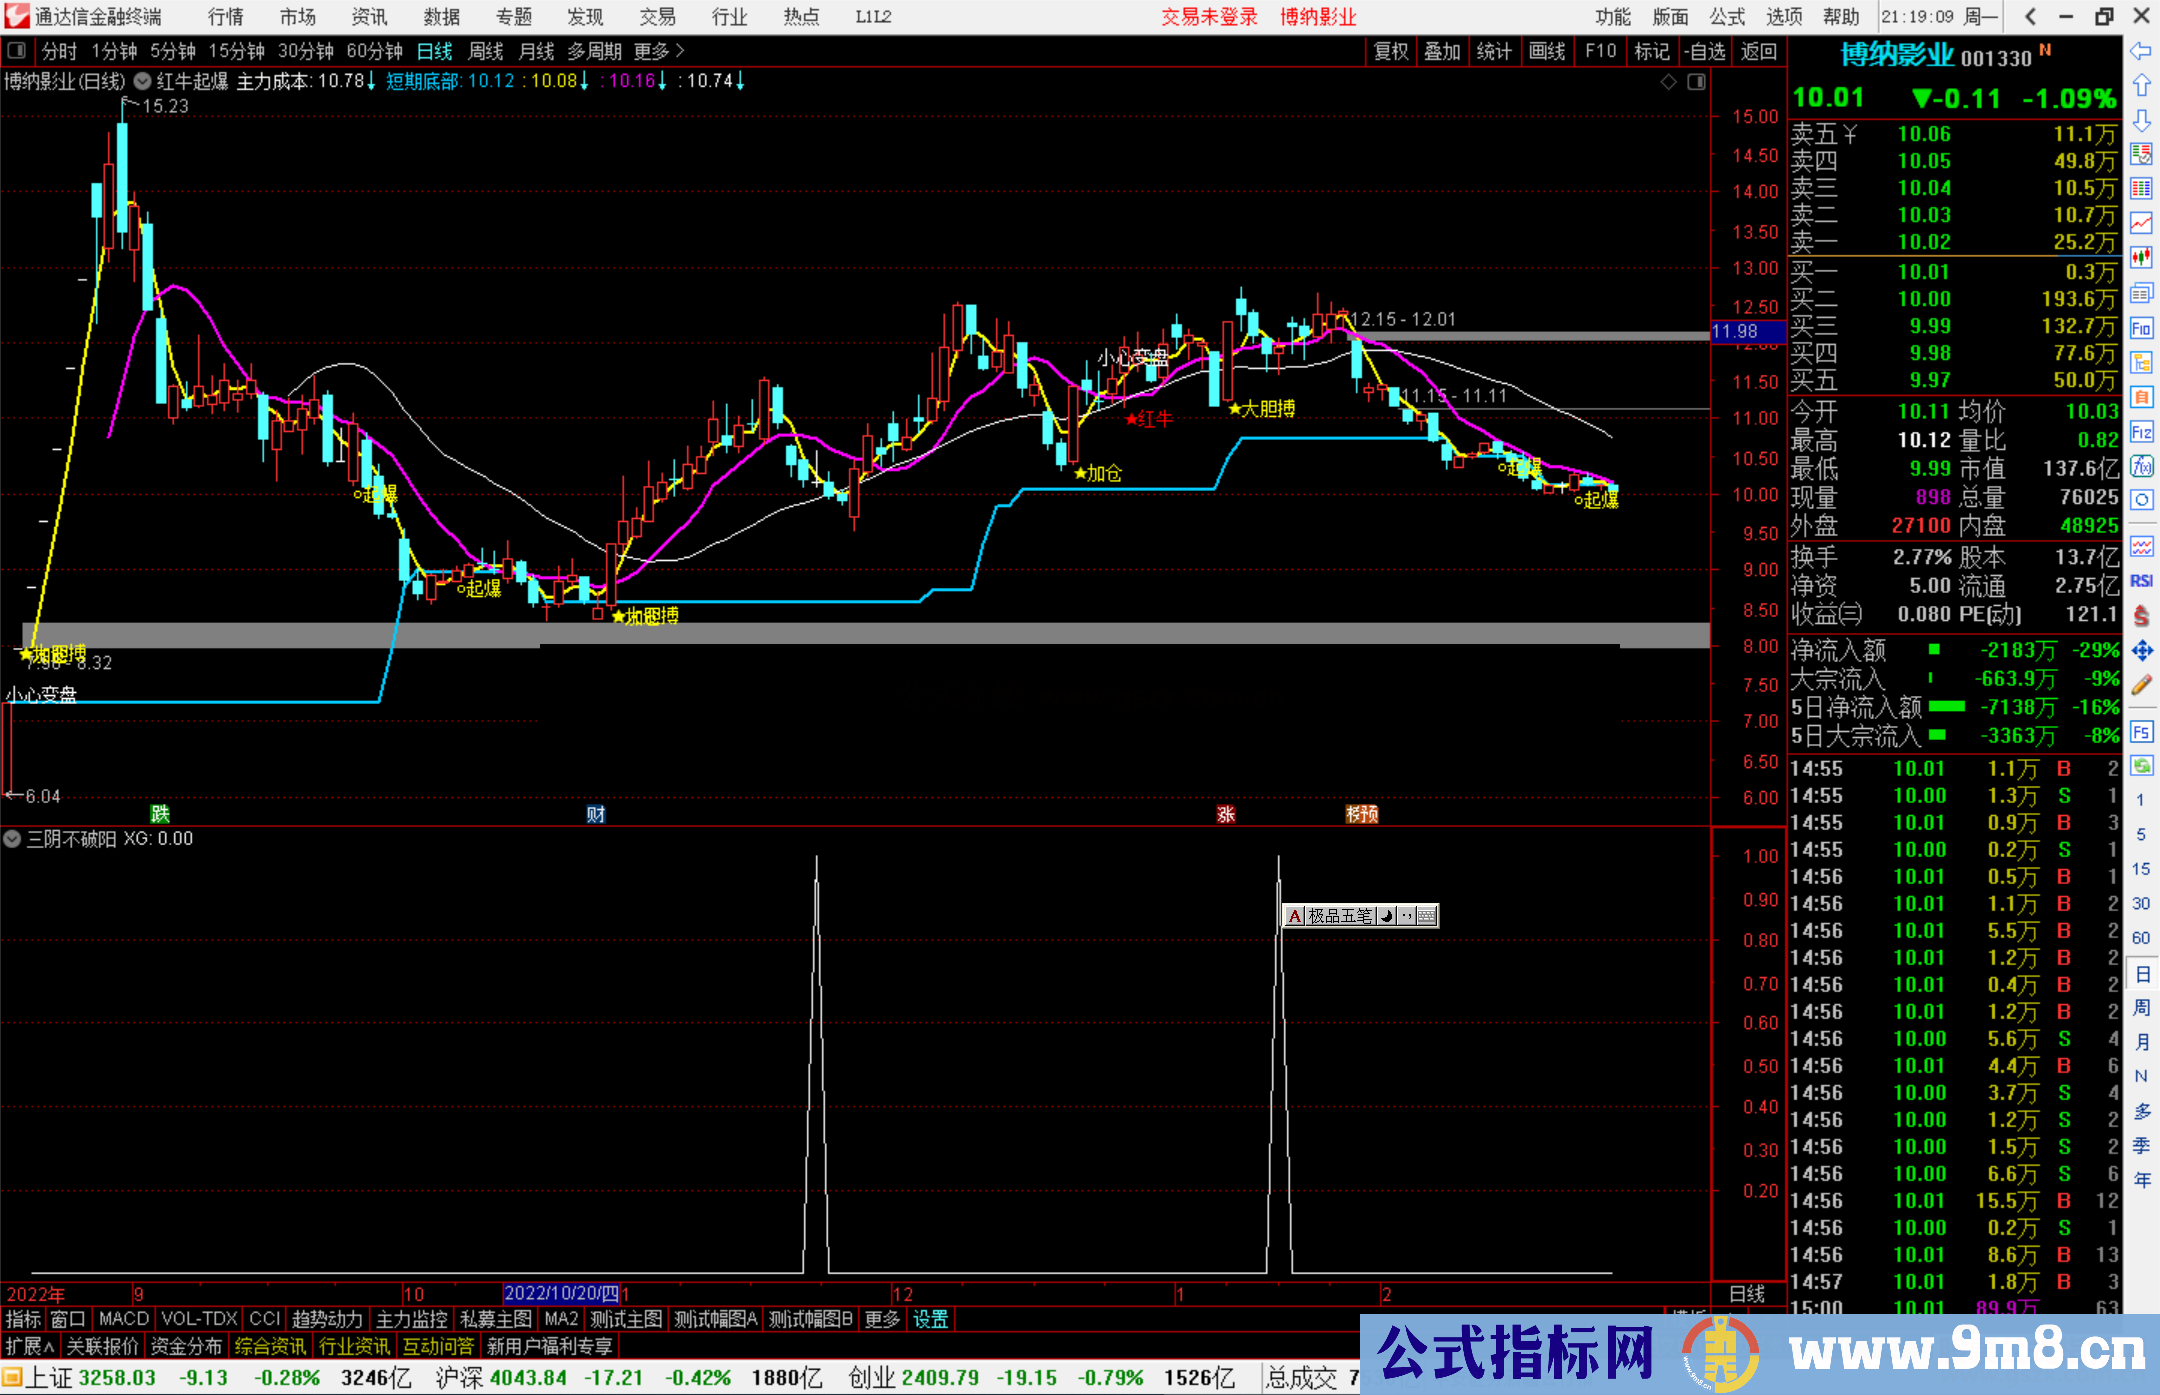Open the 三阴不破阳 sub-indicator dropdown arrow

(13, 839)
